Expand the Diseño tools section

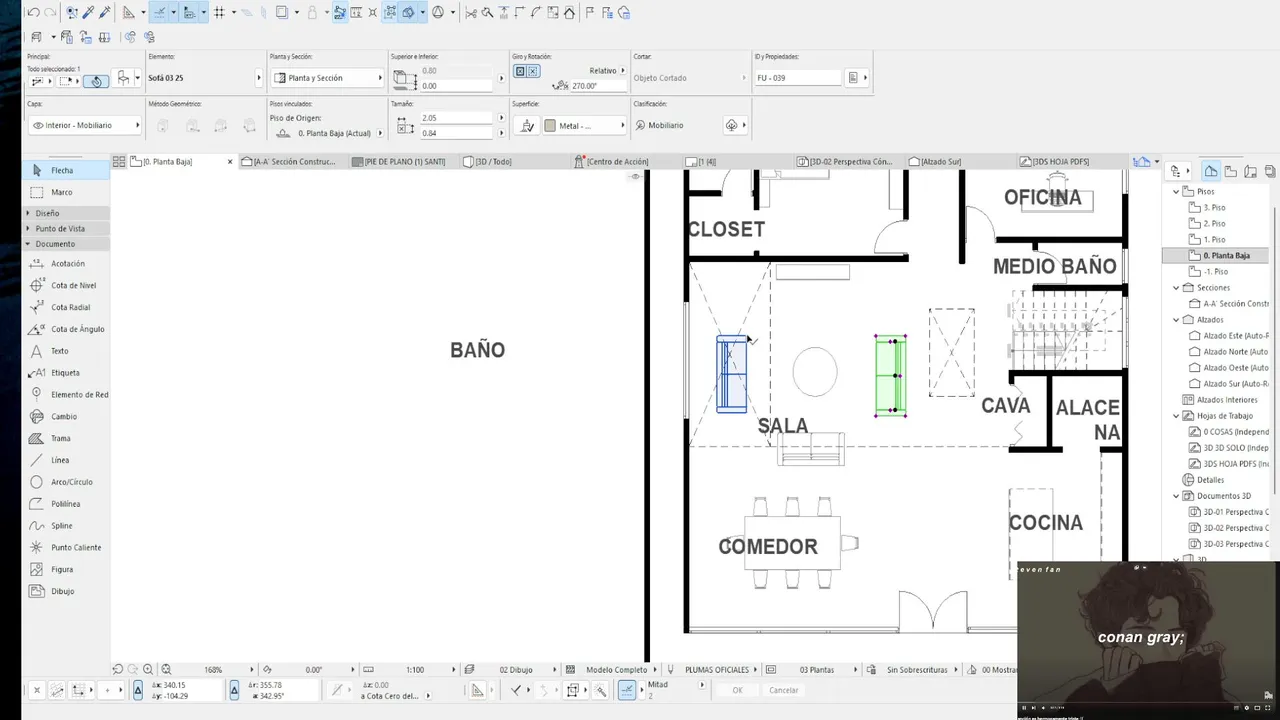click(28, 213)
